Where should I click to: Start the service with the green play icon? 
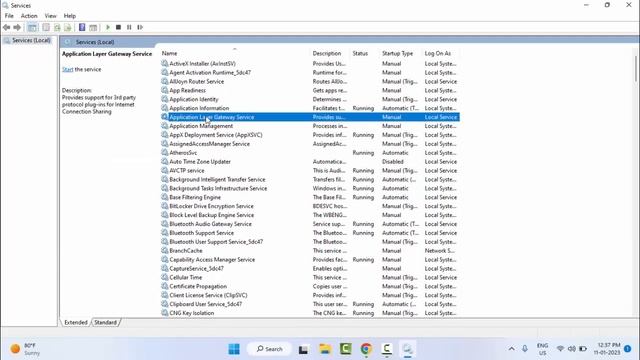click(108, 27)
